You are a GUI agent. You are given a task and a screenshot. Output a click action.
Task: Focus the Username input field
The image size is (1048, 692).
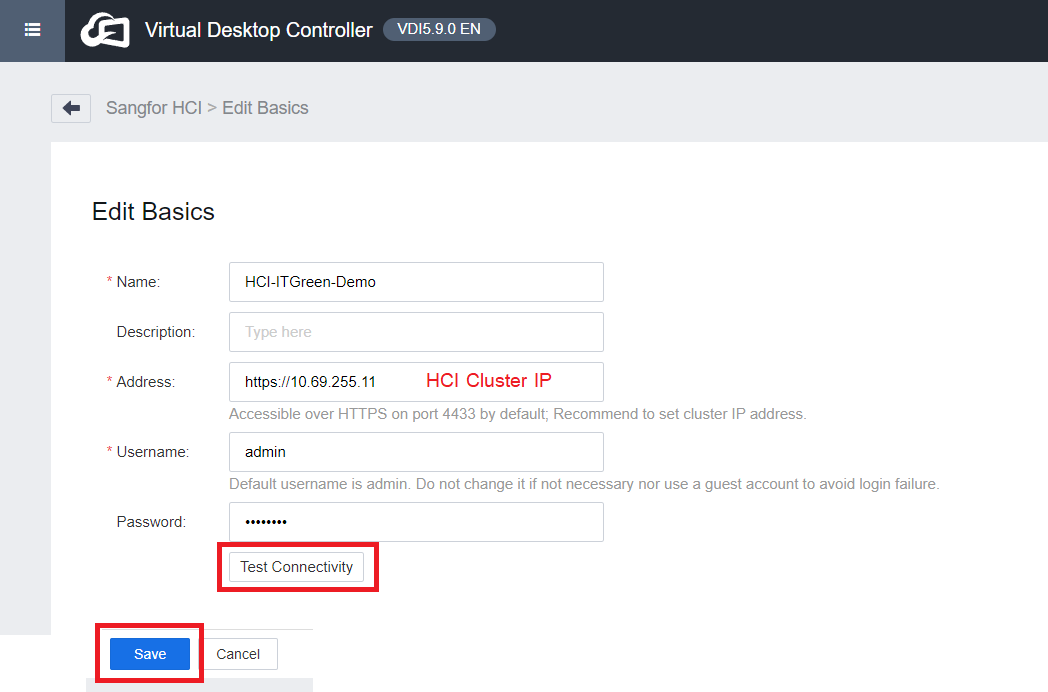pos(416,452)
